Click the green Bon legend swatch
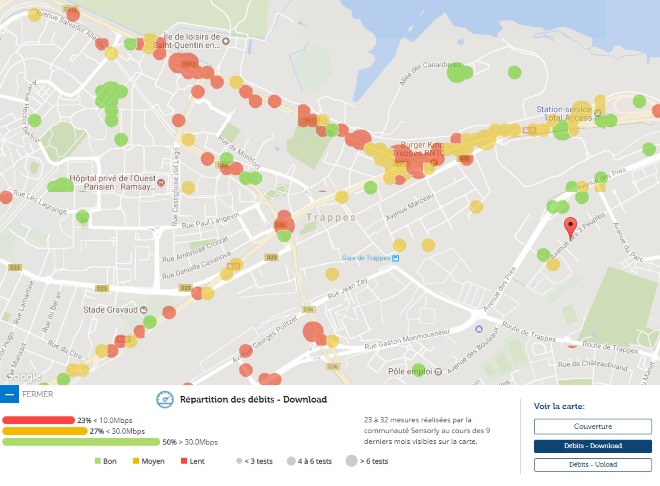Viewport: 660px width, 486px height. click(98, 461)
